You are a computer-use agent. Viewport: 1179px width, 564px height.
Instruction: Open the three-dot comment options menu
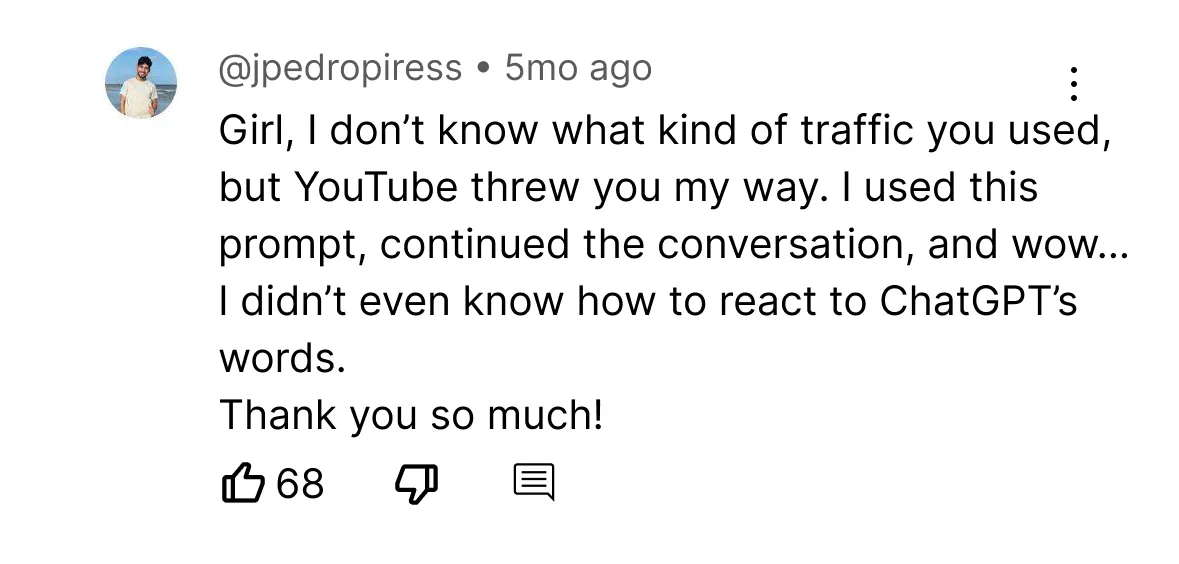pos(1073,84)
